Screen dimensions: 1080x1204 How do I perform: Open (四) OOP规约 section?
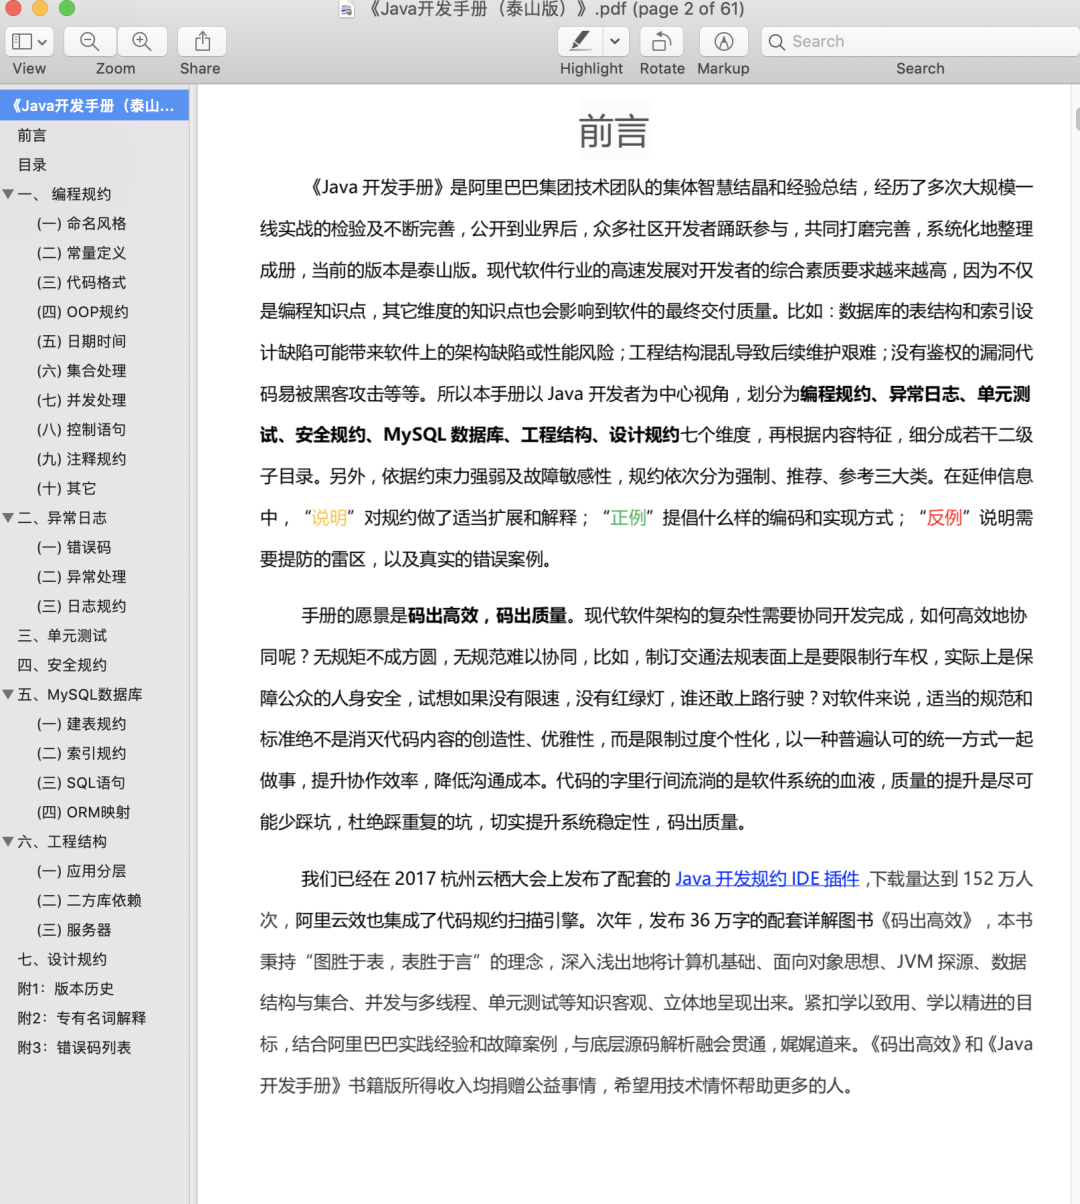(x=83, y=312)
